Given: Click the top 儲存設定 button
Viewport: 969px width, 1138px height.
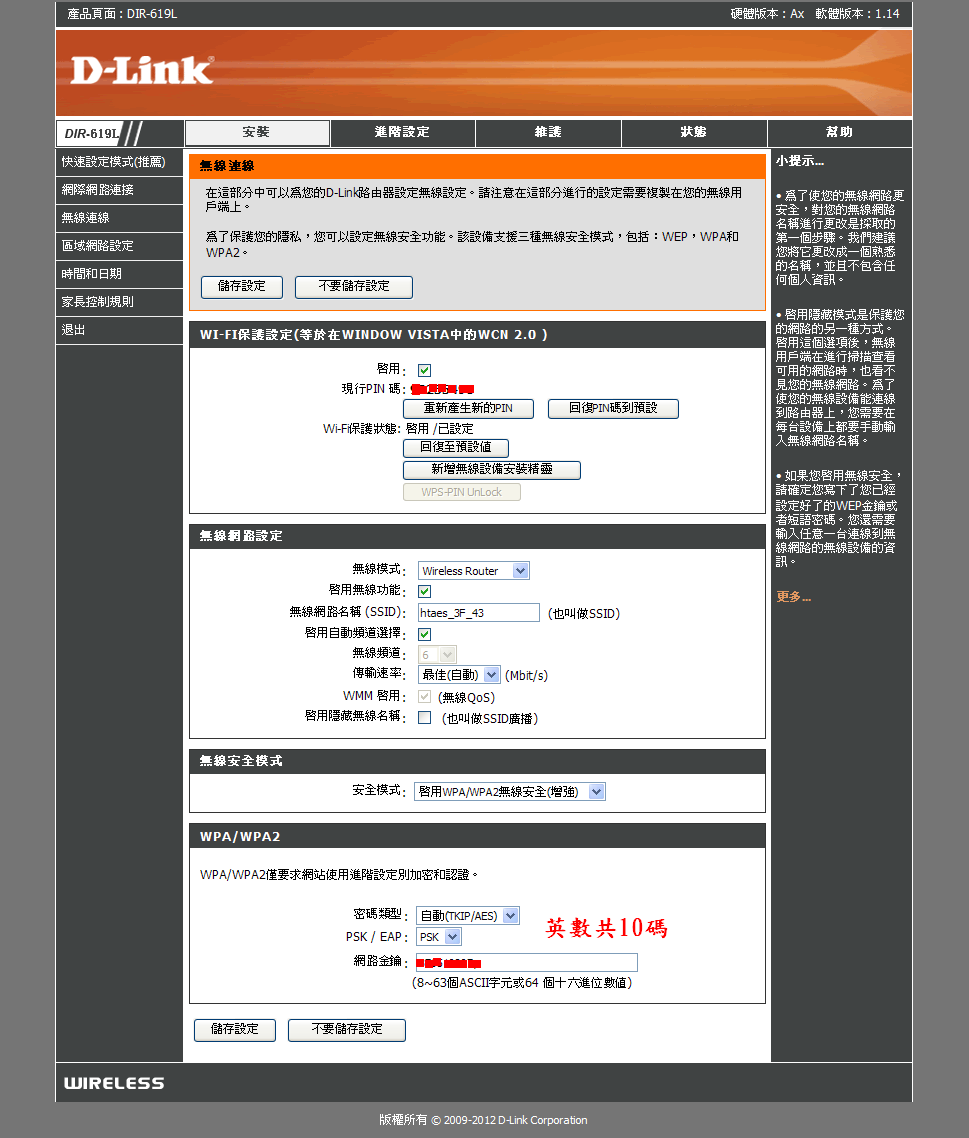Looking at the screenshot, I should click(242, 287).
